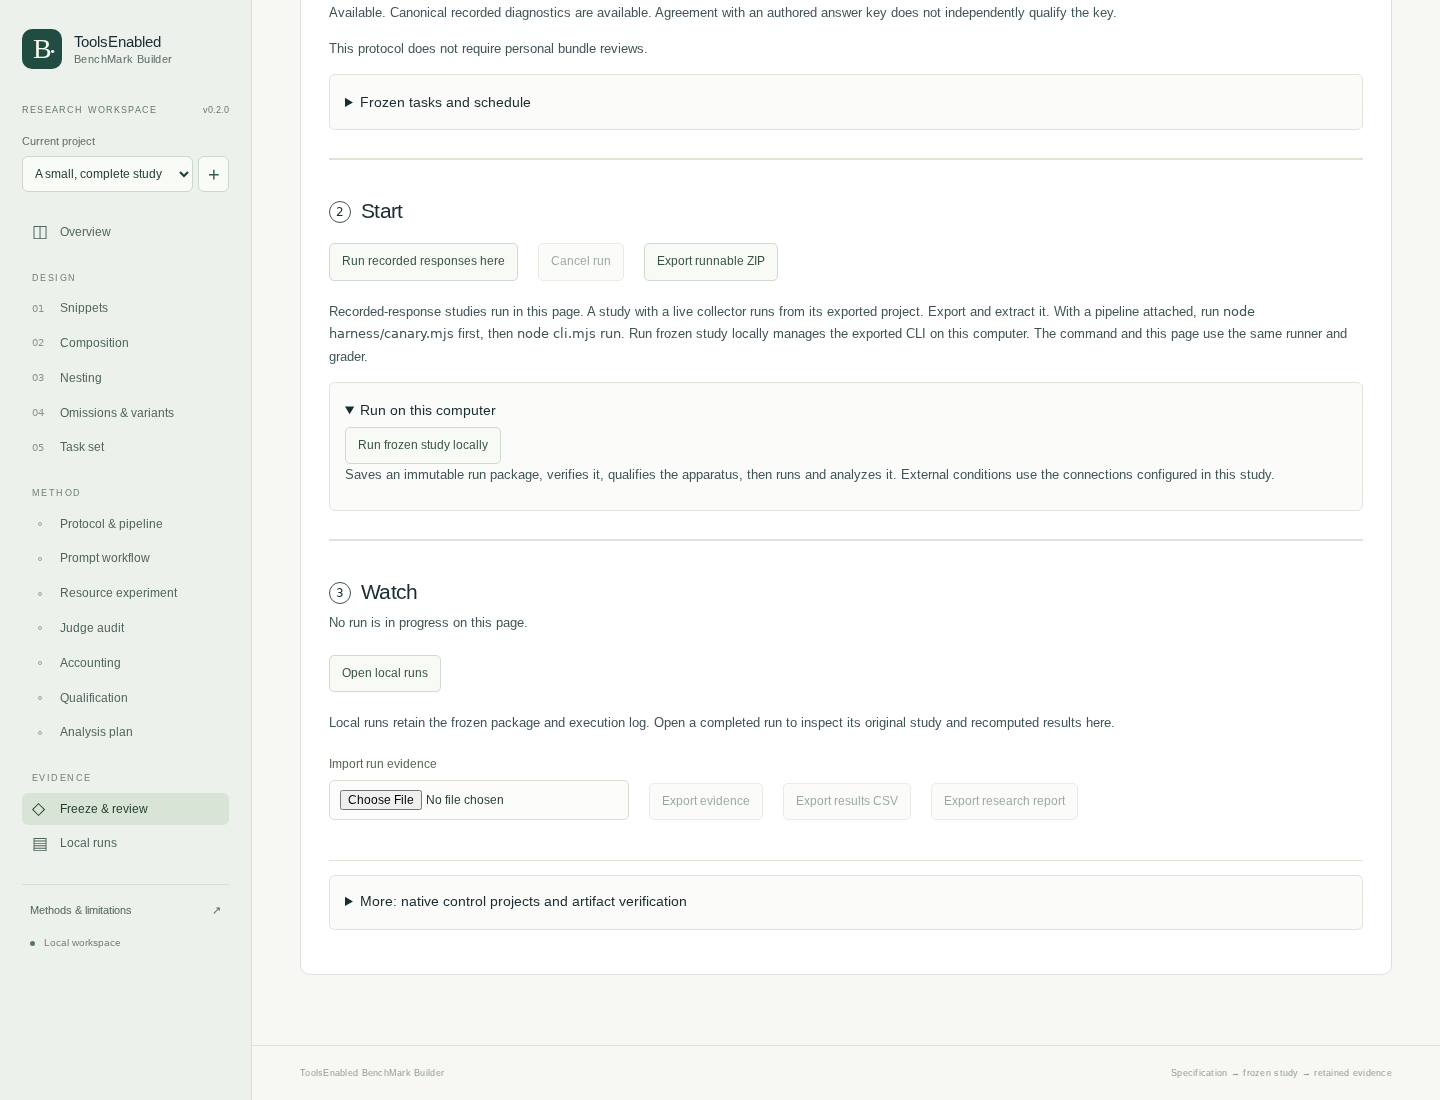Open the Current project dropdown
Screen dimensions: 1440x1100
click(107, 174)
